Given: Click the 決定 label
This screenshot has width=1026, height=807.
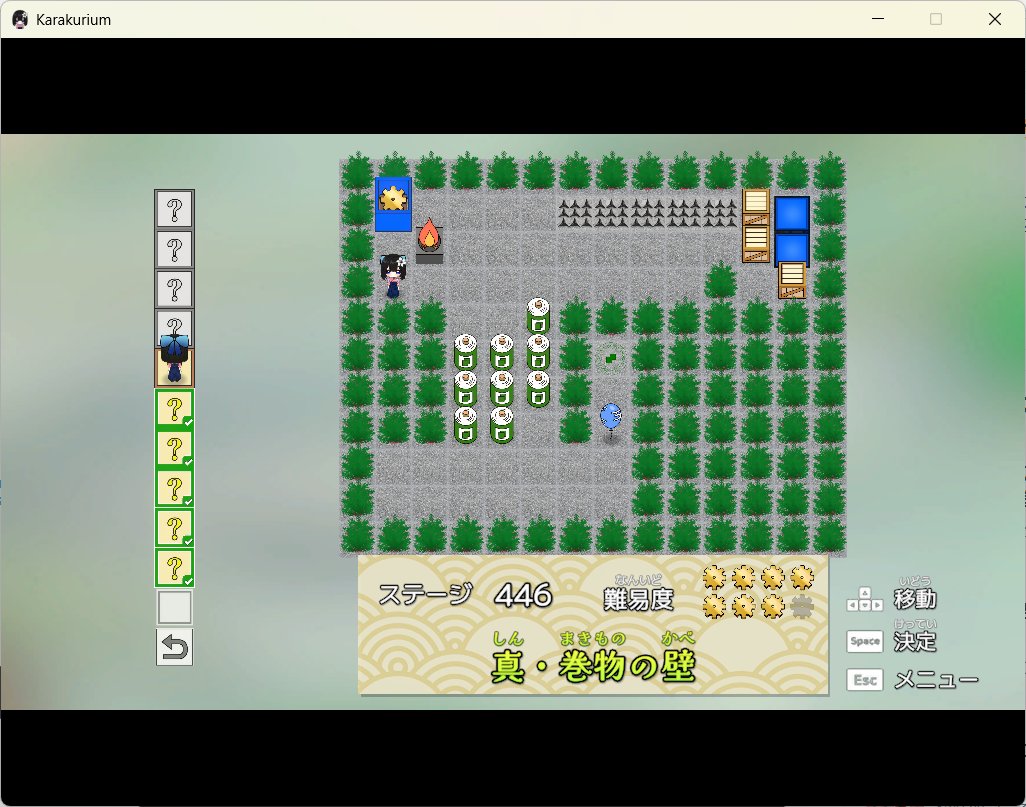Looking at the screenshot, I should click(915, 641).
